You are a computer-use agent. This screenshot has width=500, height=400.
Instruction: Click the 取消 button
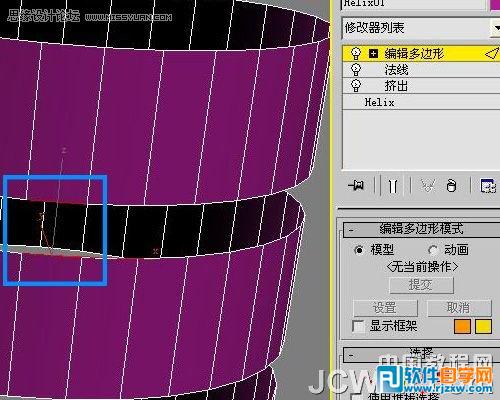click(459, 308)
